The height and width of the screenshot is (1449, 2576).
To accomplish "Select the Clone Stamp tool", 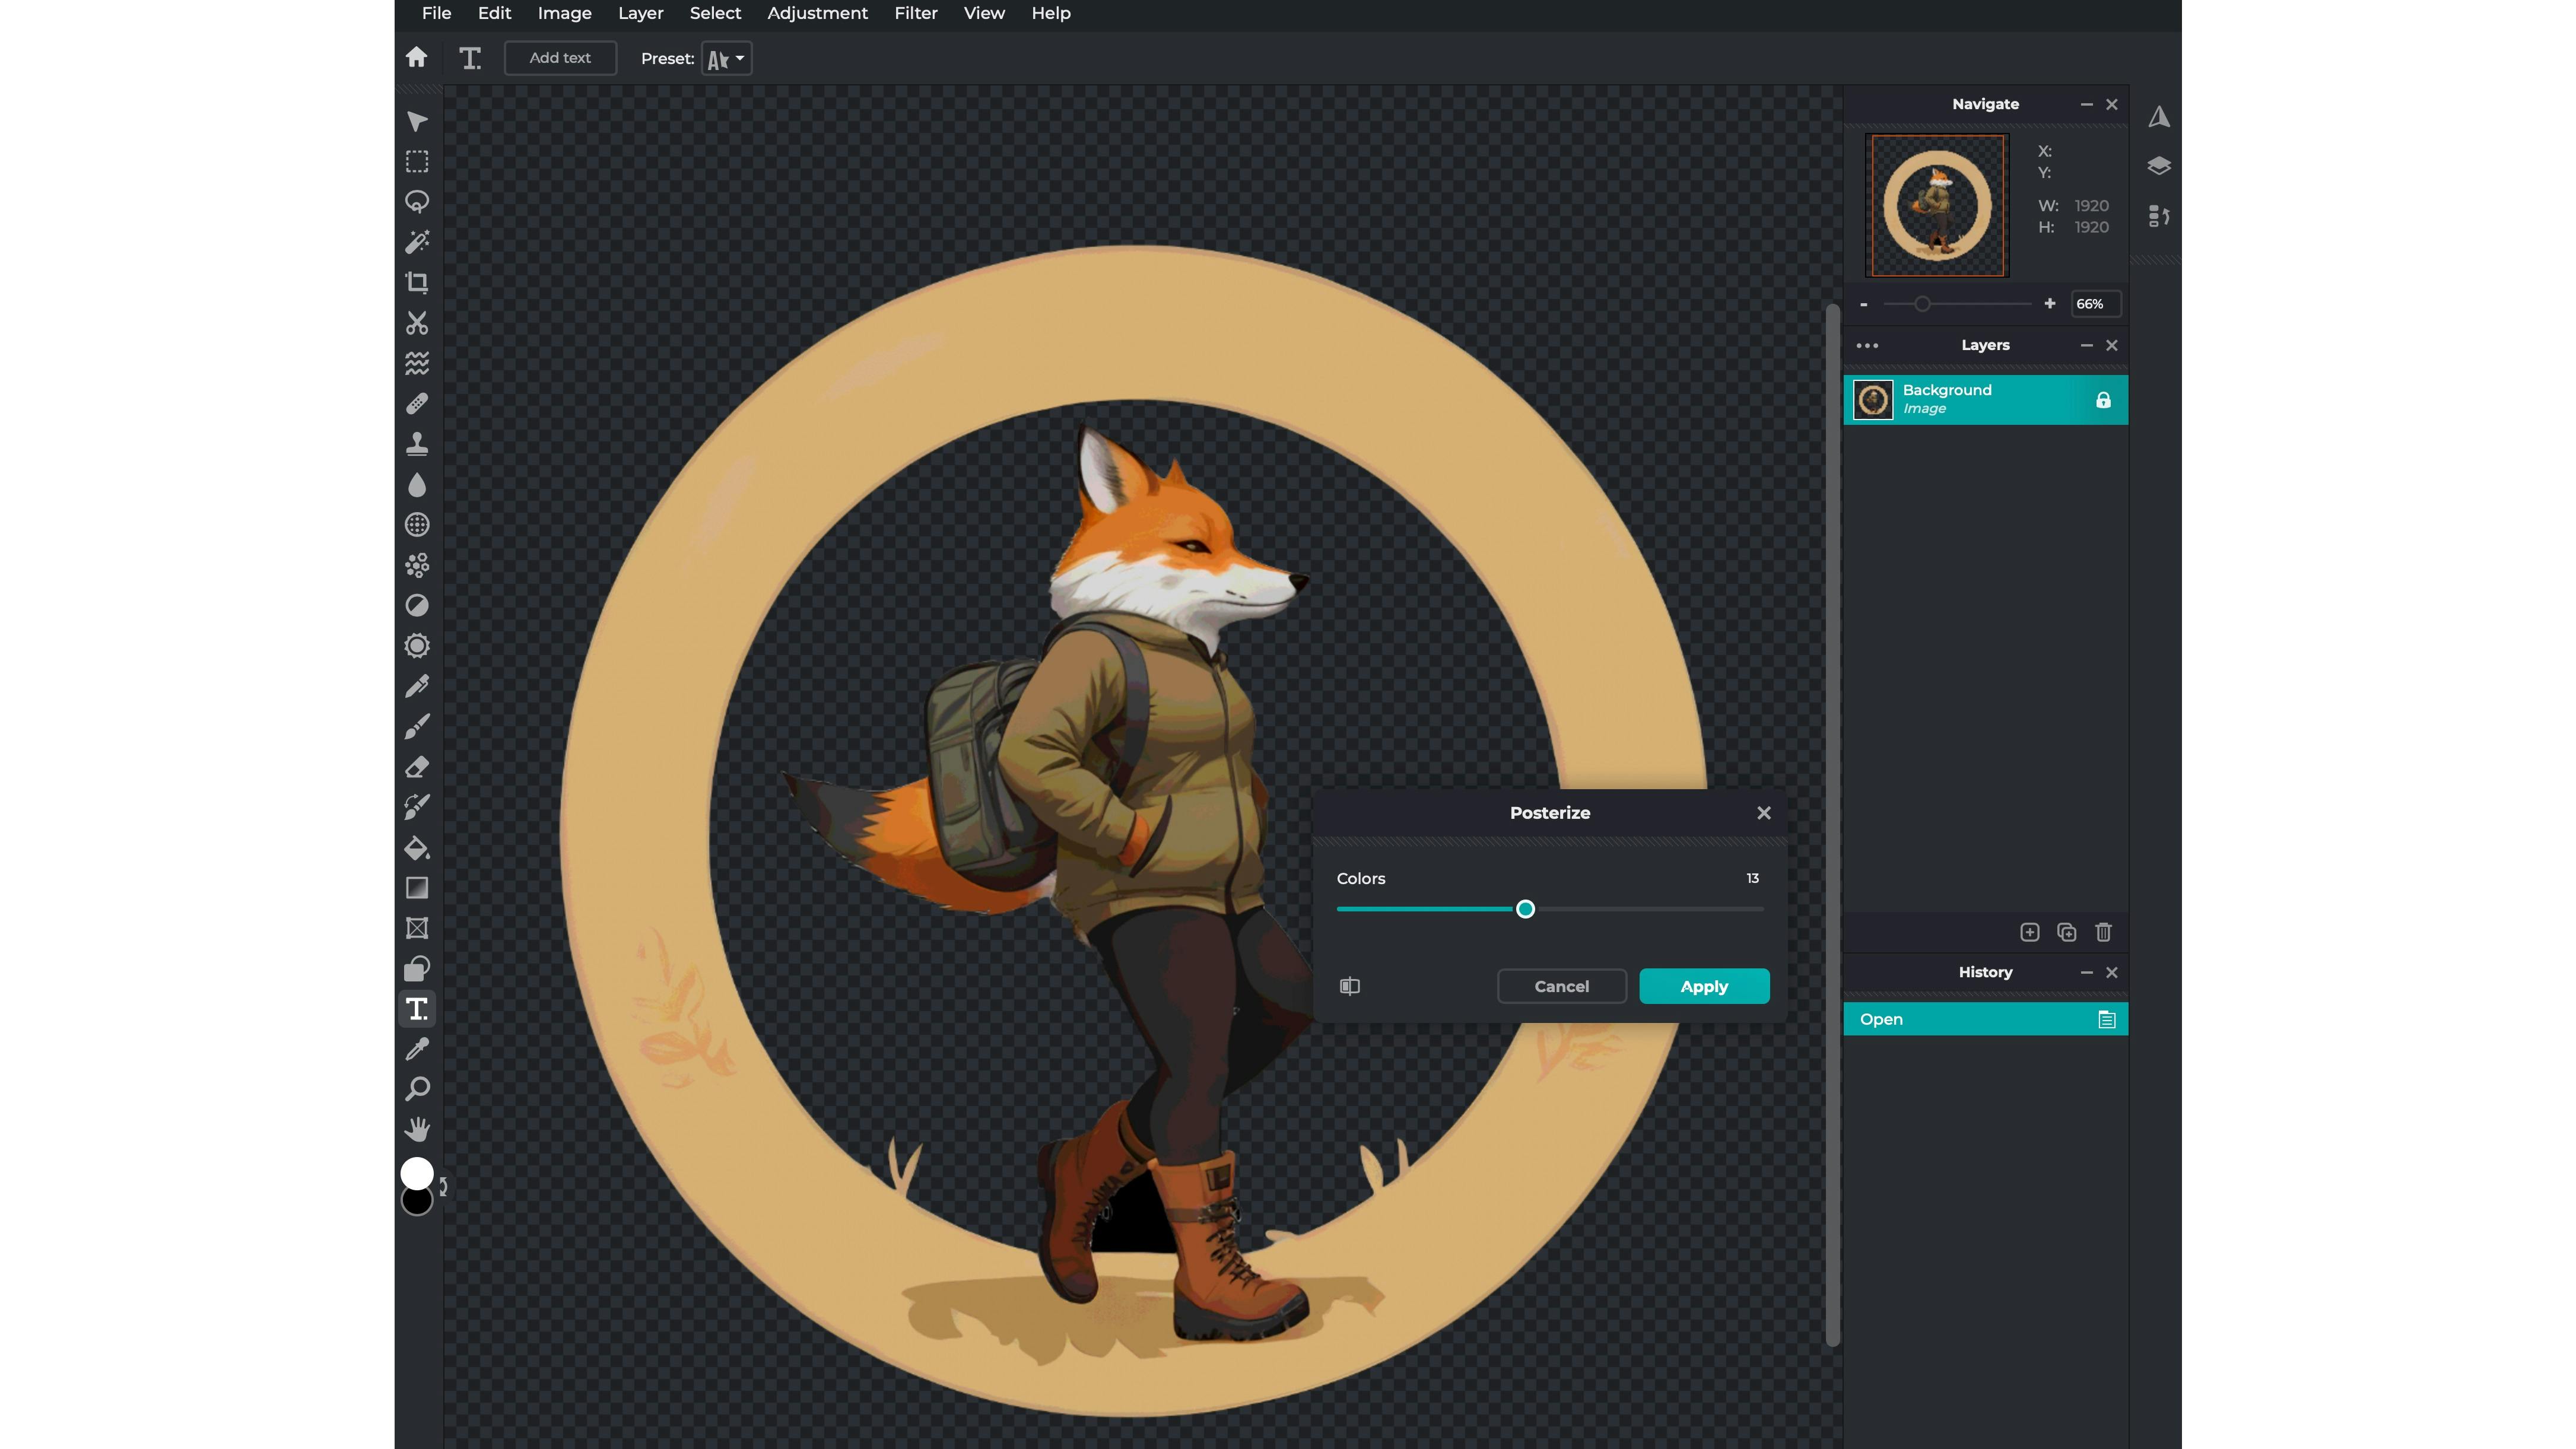I will (x=417, y=444).
